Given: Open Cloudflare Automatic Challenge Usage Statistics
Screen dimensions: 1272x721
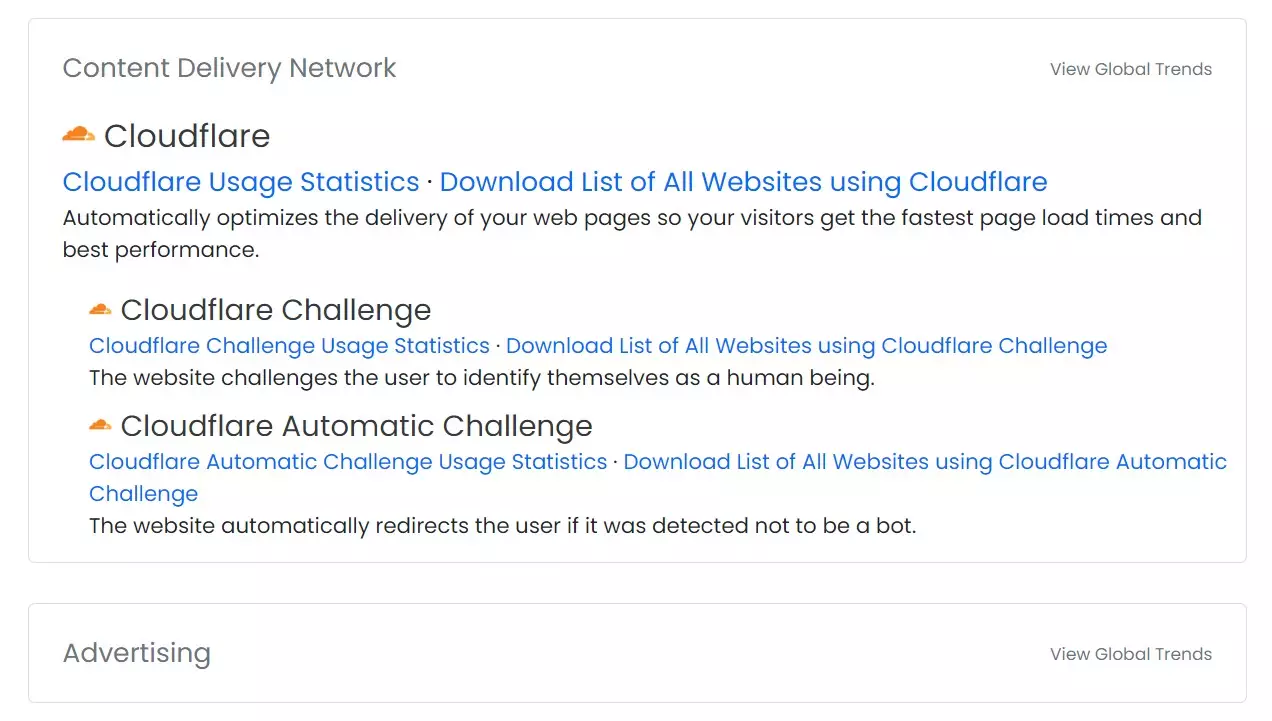Looking at the screenshot, I should pos(348,462).
